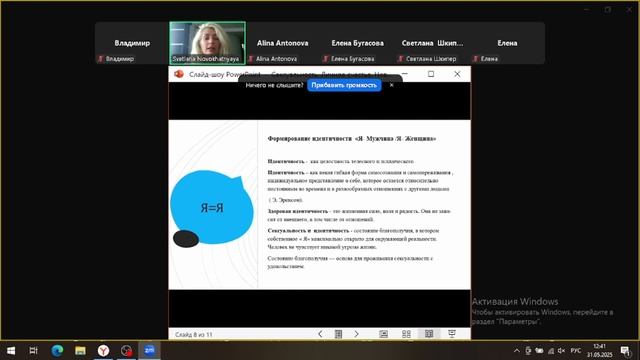The width and height of the screenshot is (640, 360).
Task: Open the Windows Start menu
Action: coord(11,350)
